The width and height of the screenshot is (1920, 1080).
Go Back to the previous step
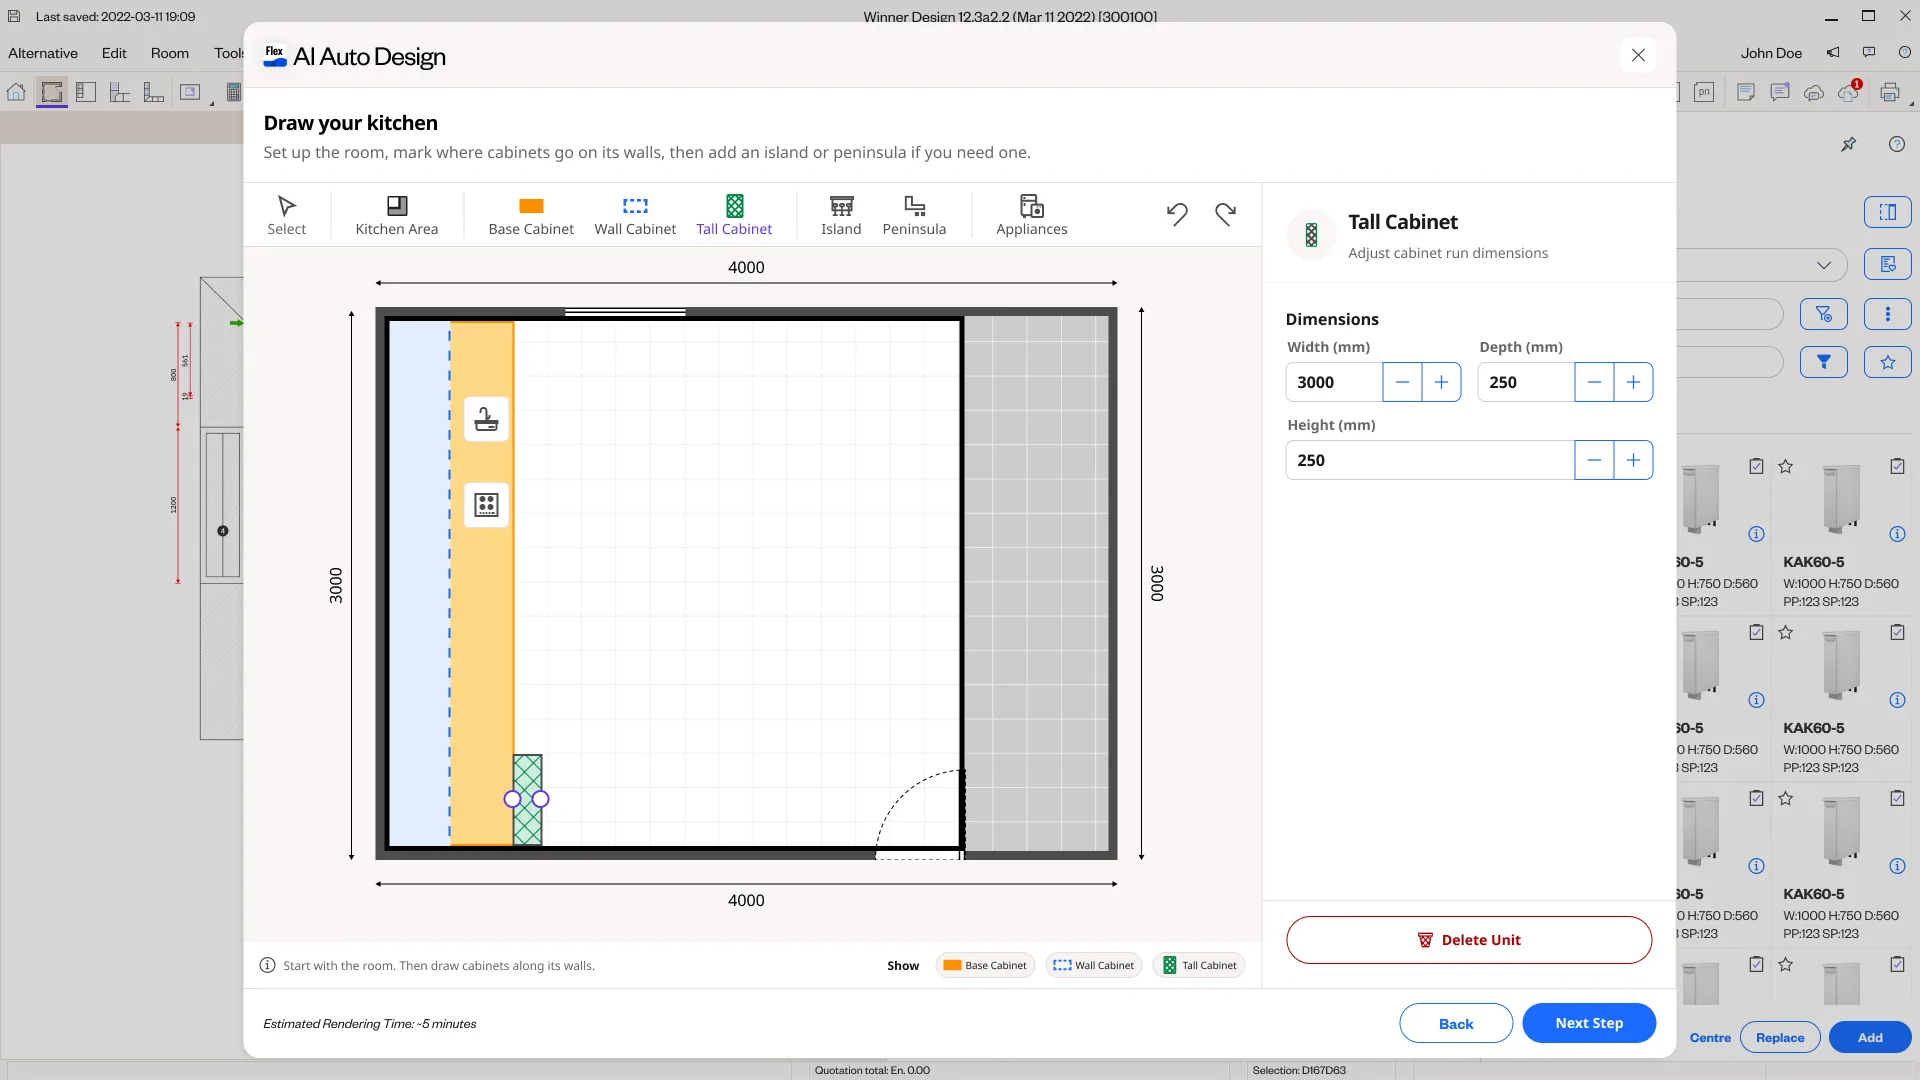tap(1456, 1023)
